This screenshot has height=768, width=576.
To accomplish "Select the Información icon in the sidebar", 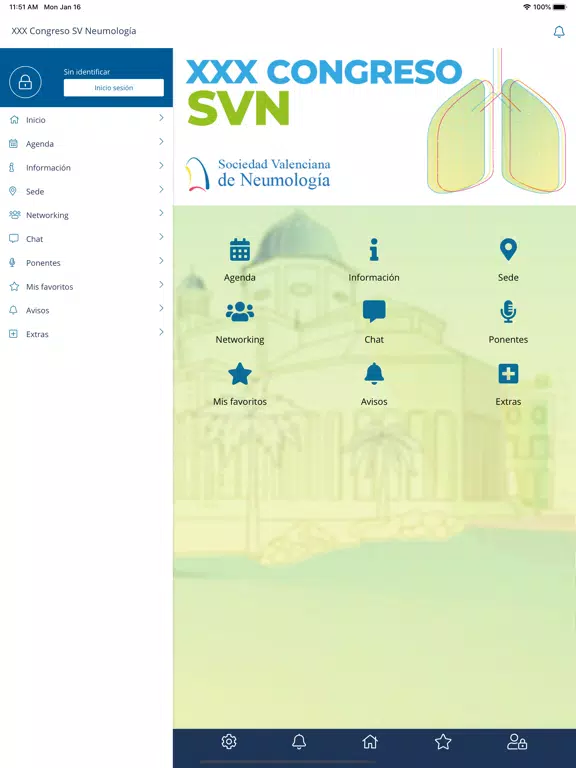I will [12, 168].
